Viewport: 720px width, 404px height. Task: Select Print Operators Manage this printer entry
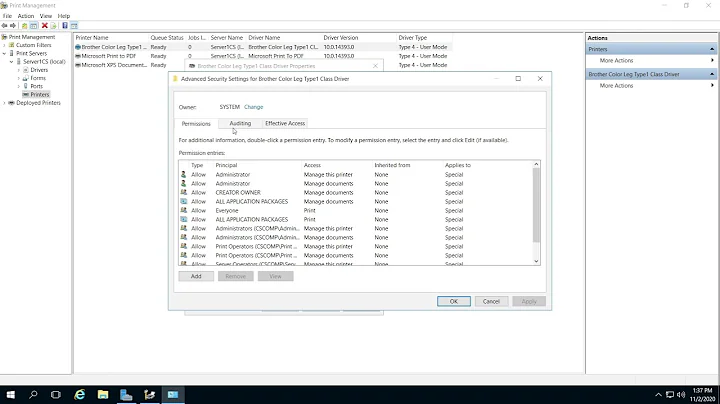pos(356,246)
